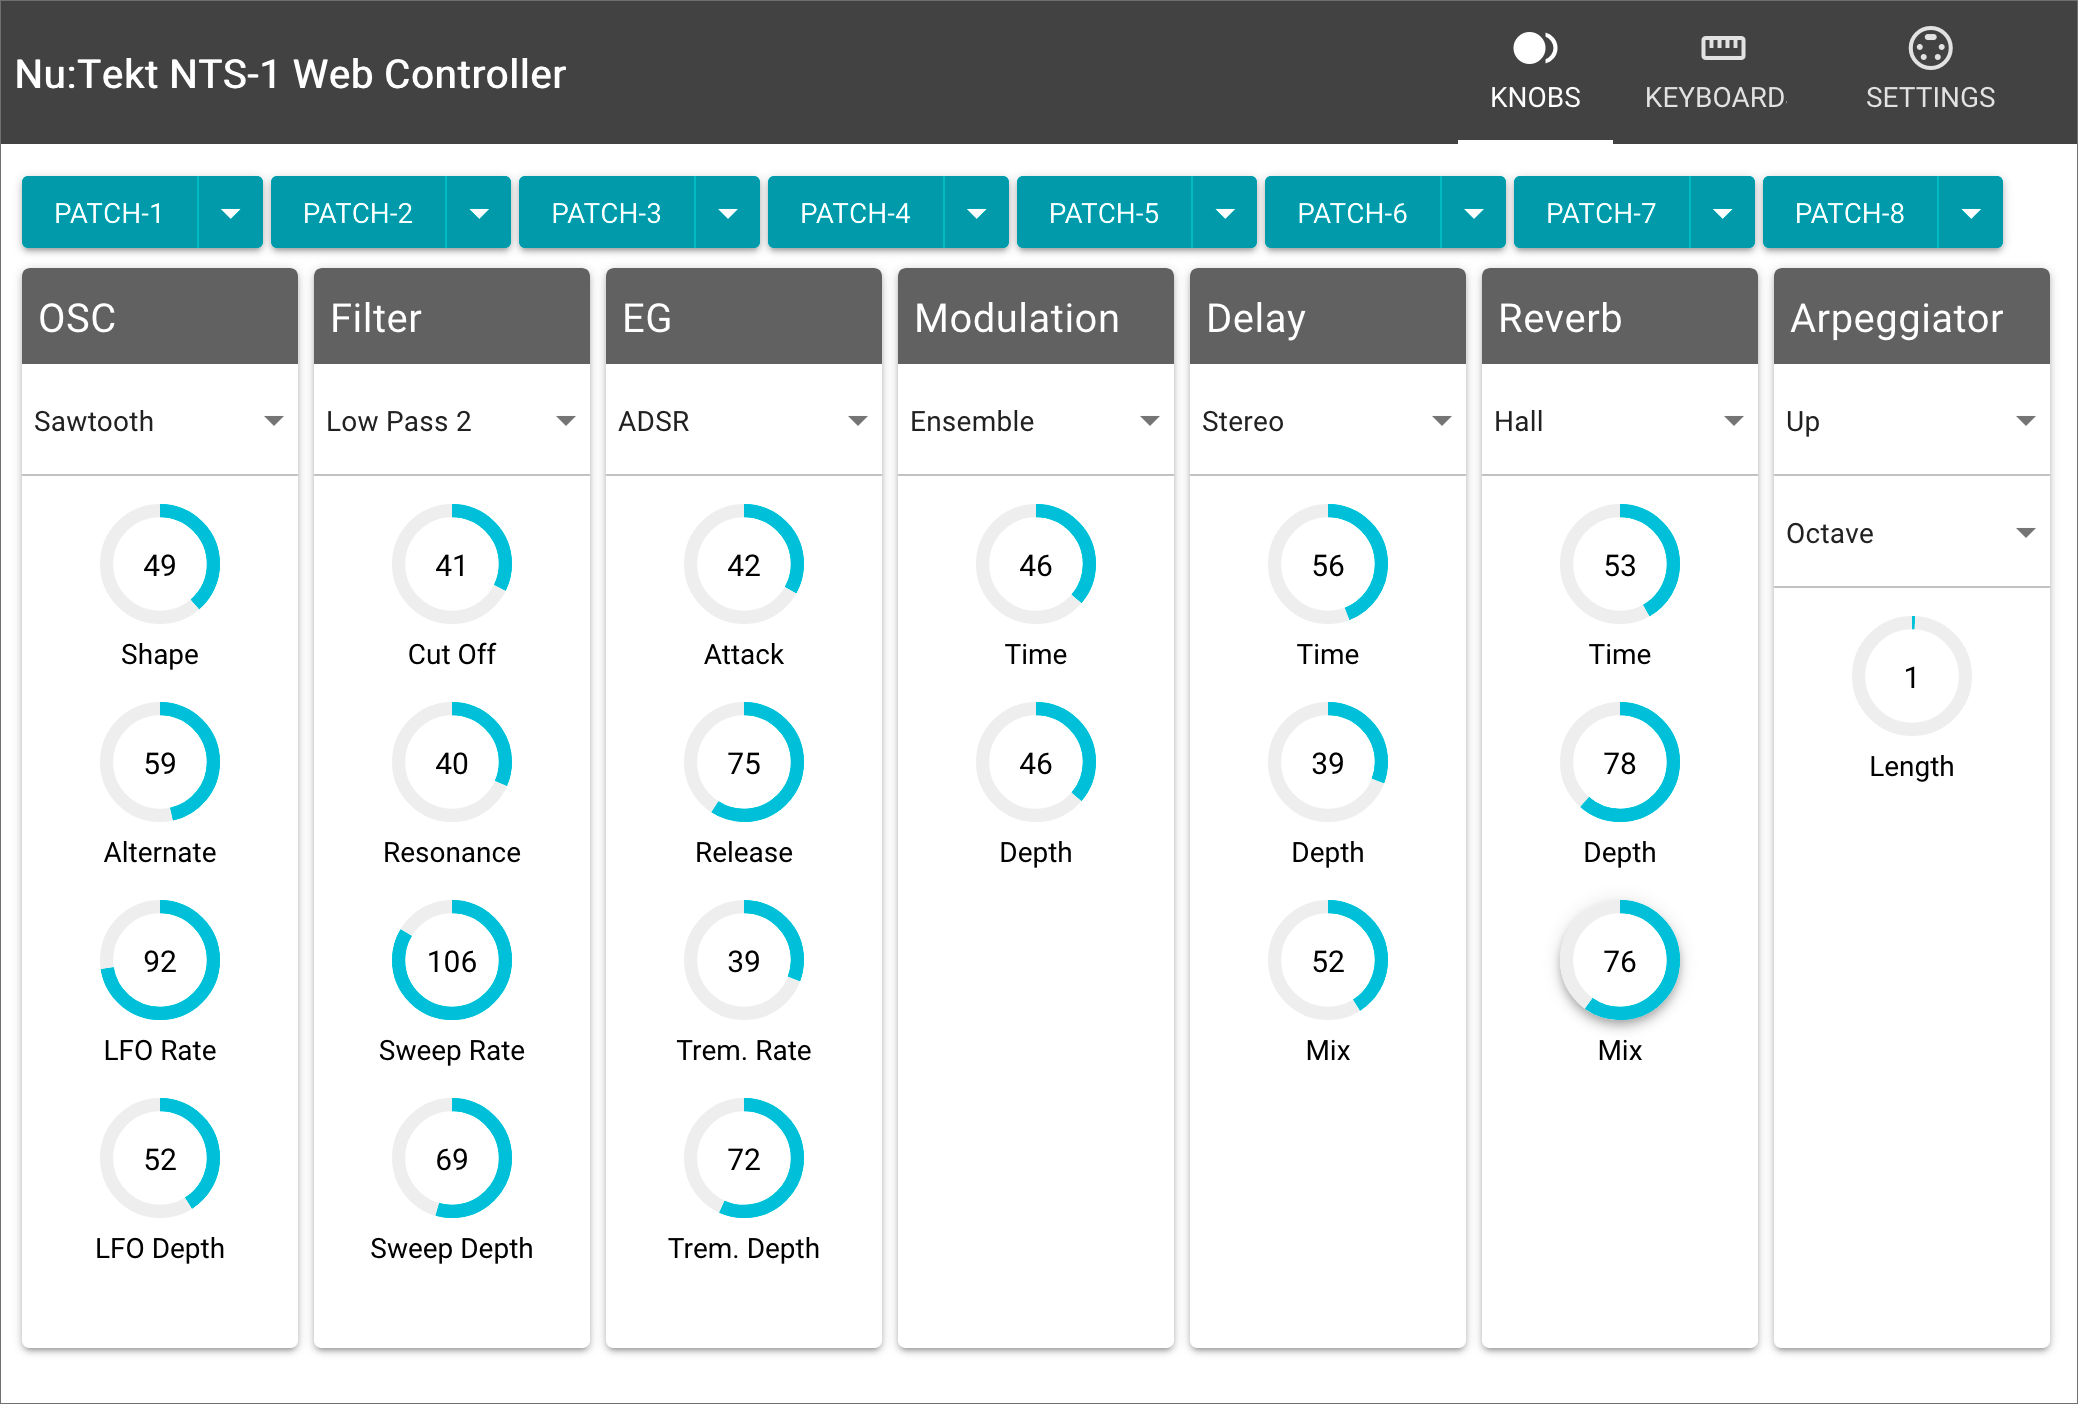Load the PATCH-7 button
The image size is (2078, 1404).
(x=1600, y=213)
